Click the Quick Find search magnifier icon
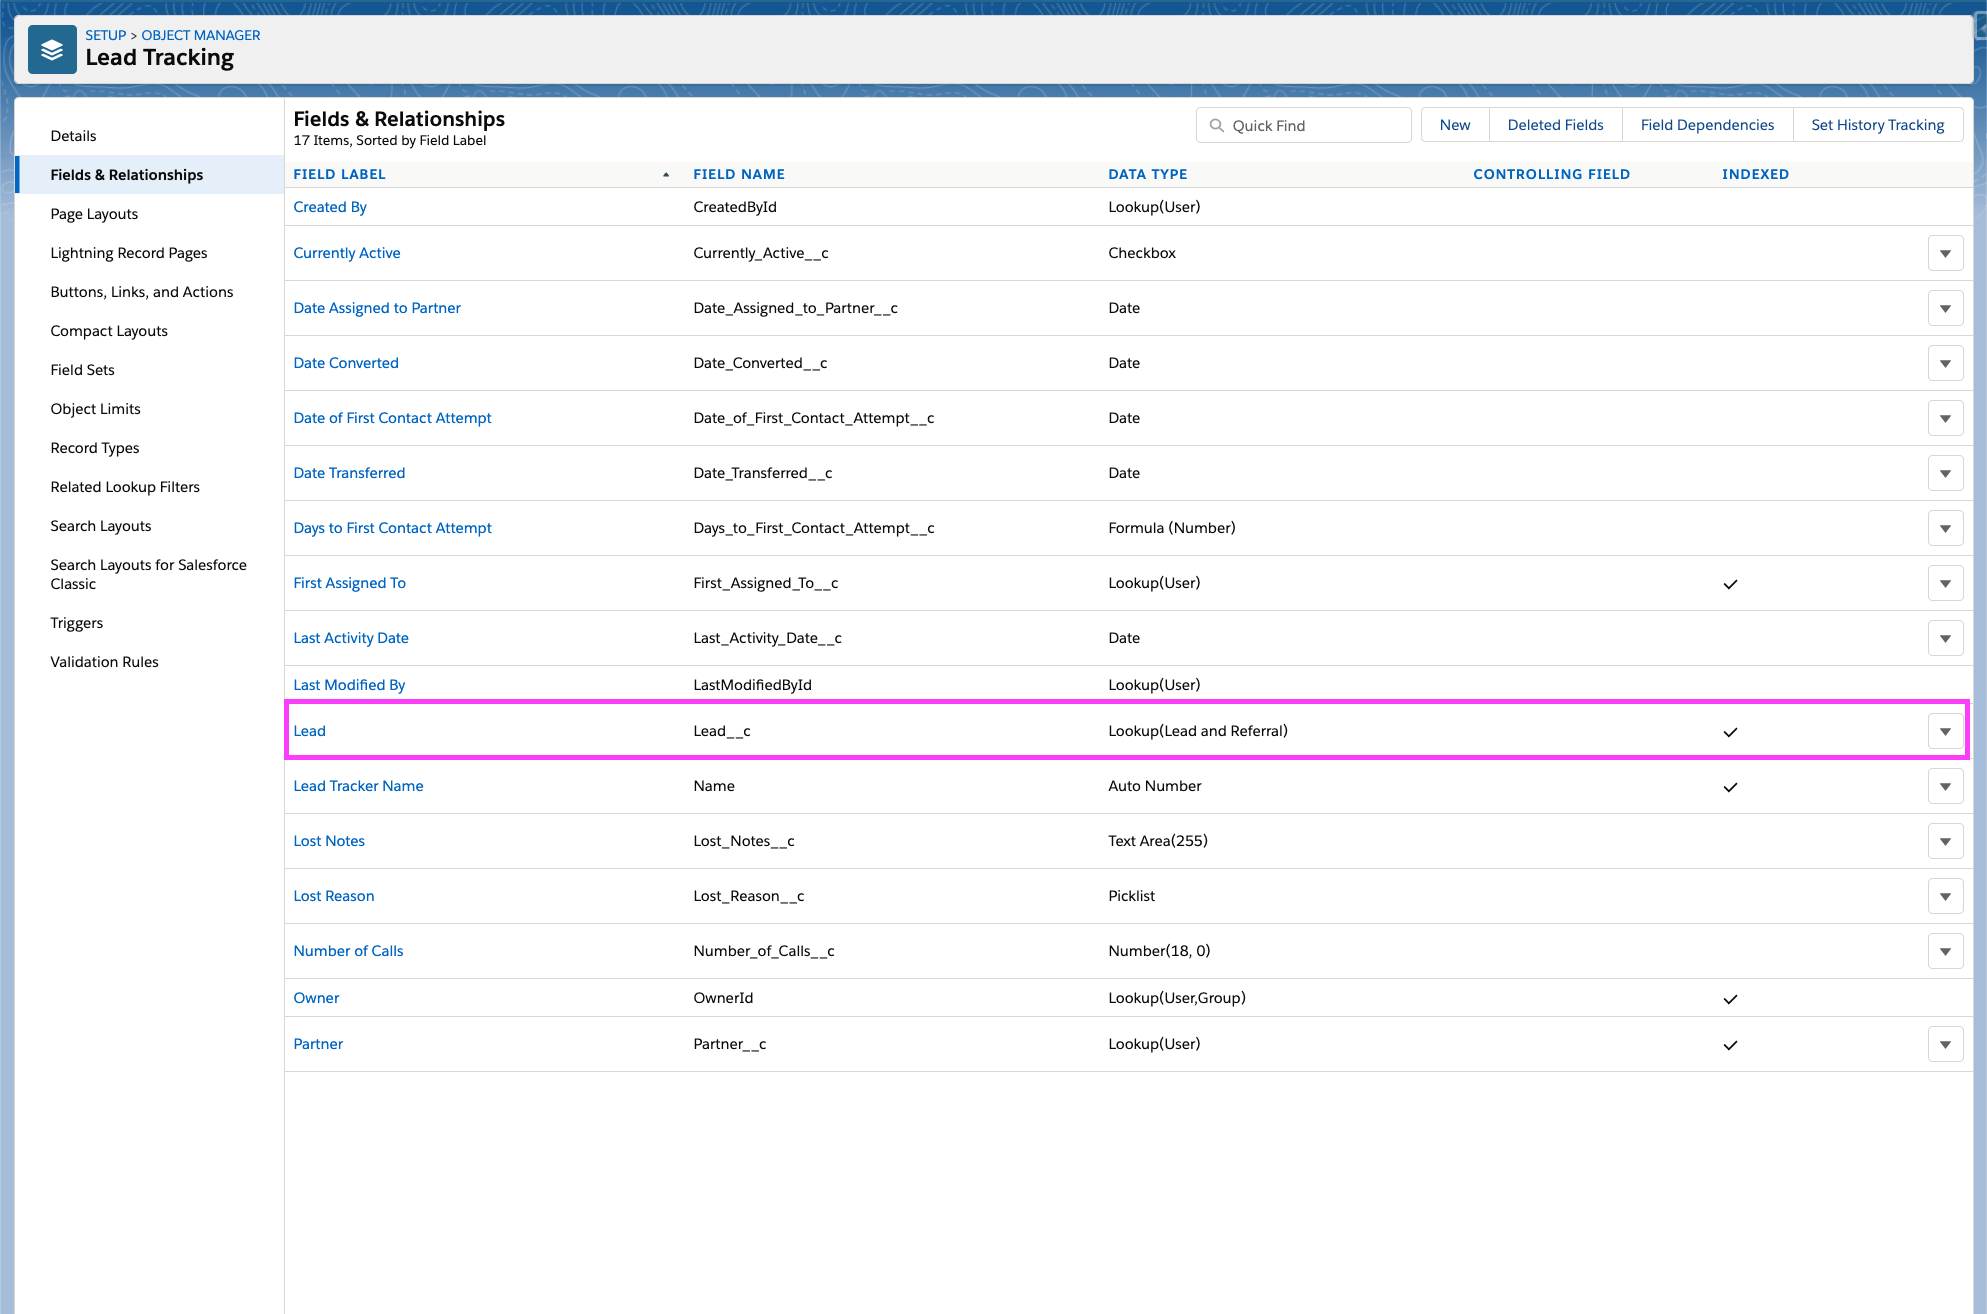The width and height of the screenshot is (1987, 1314). click(1216, 126)
